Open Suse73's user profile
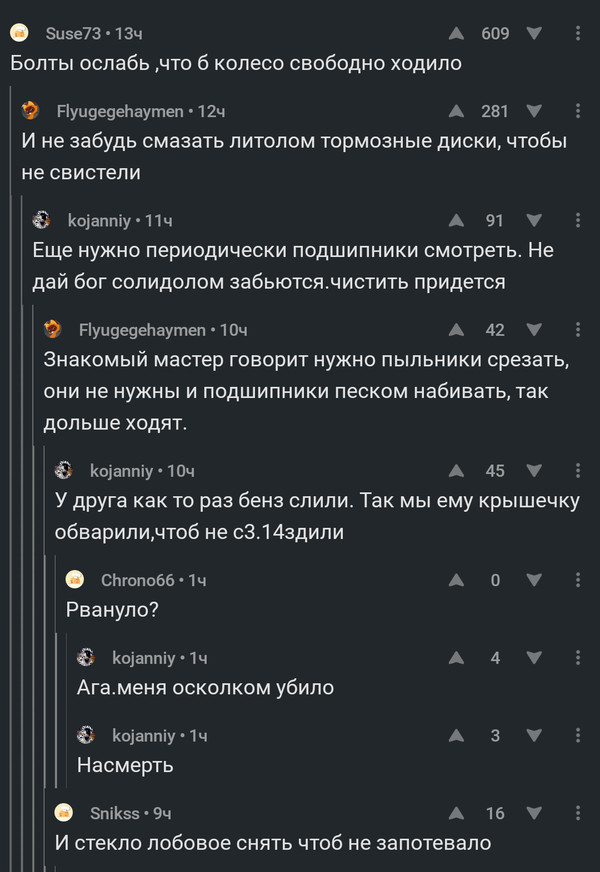The image size is (600, 872). click(73, 34)
